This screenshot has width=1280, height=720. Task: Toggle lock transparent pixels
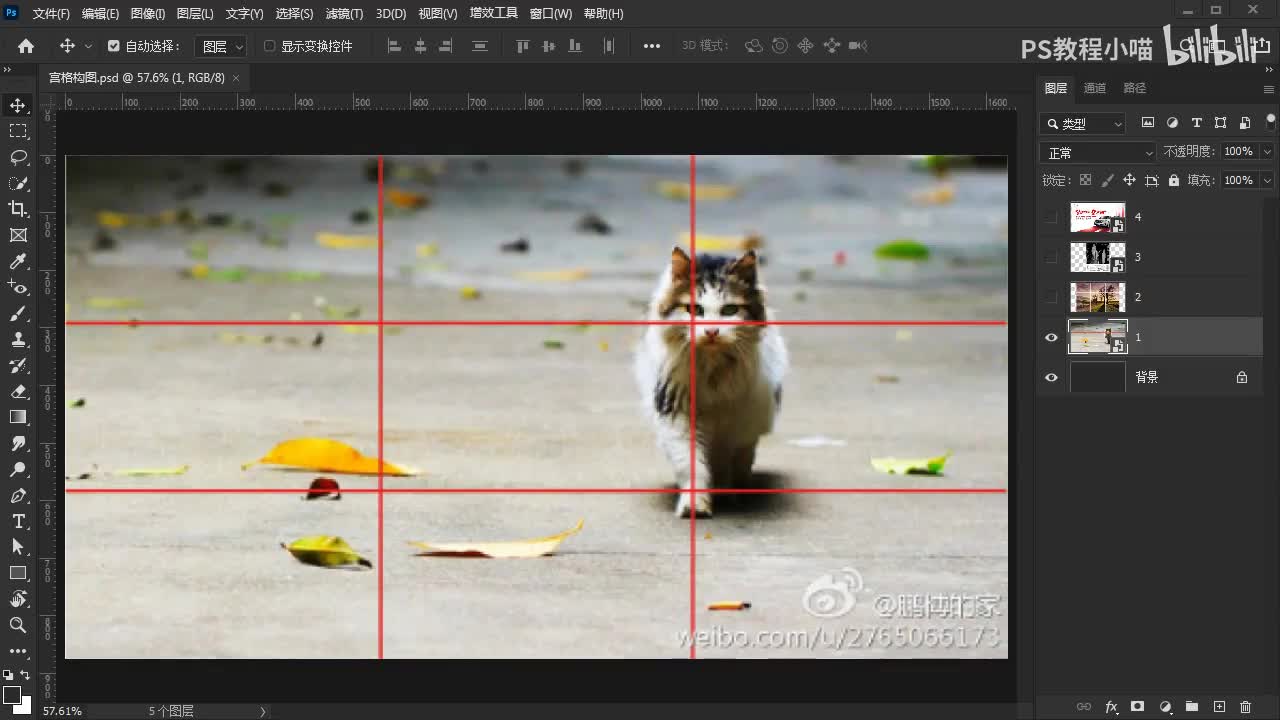[x=1085, y=180]
